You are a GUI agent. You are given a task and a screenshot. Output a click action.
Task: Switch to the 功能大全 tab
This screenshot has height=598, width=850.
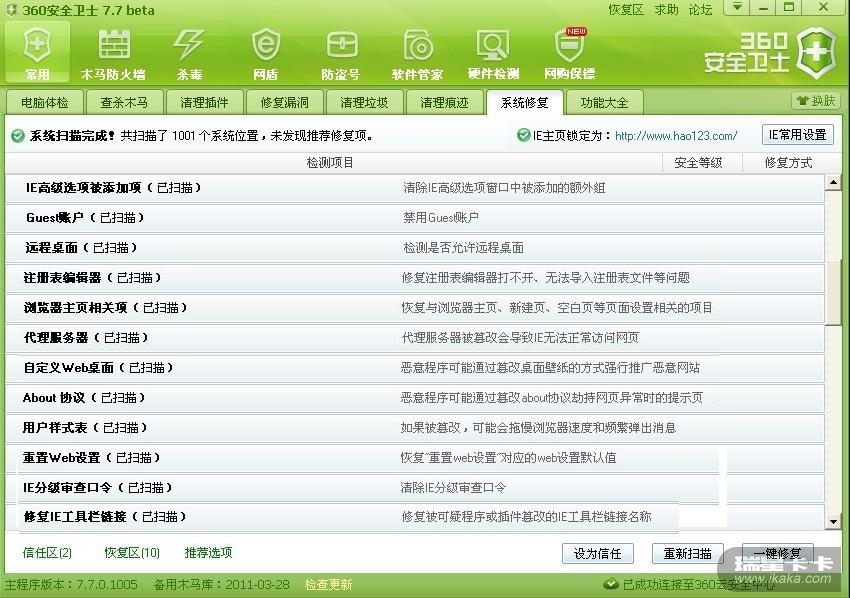pos(604,102)
